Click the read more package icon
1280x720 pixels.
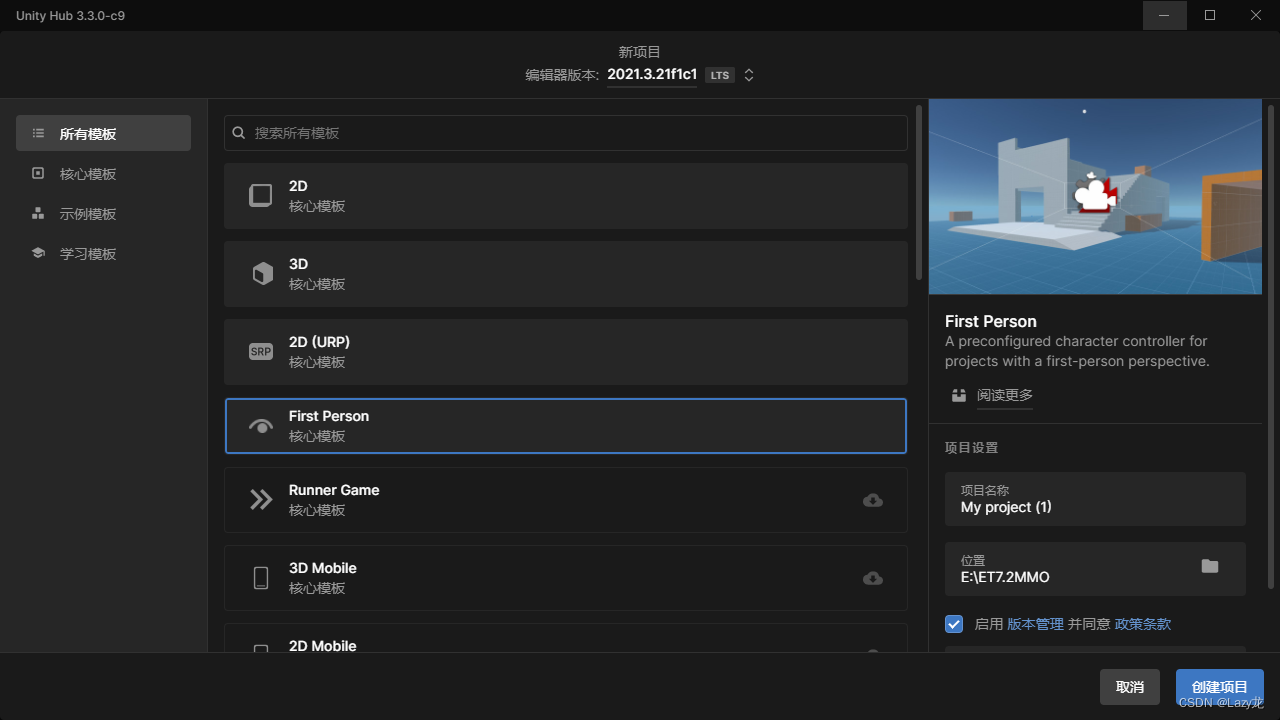click(959, 395)
